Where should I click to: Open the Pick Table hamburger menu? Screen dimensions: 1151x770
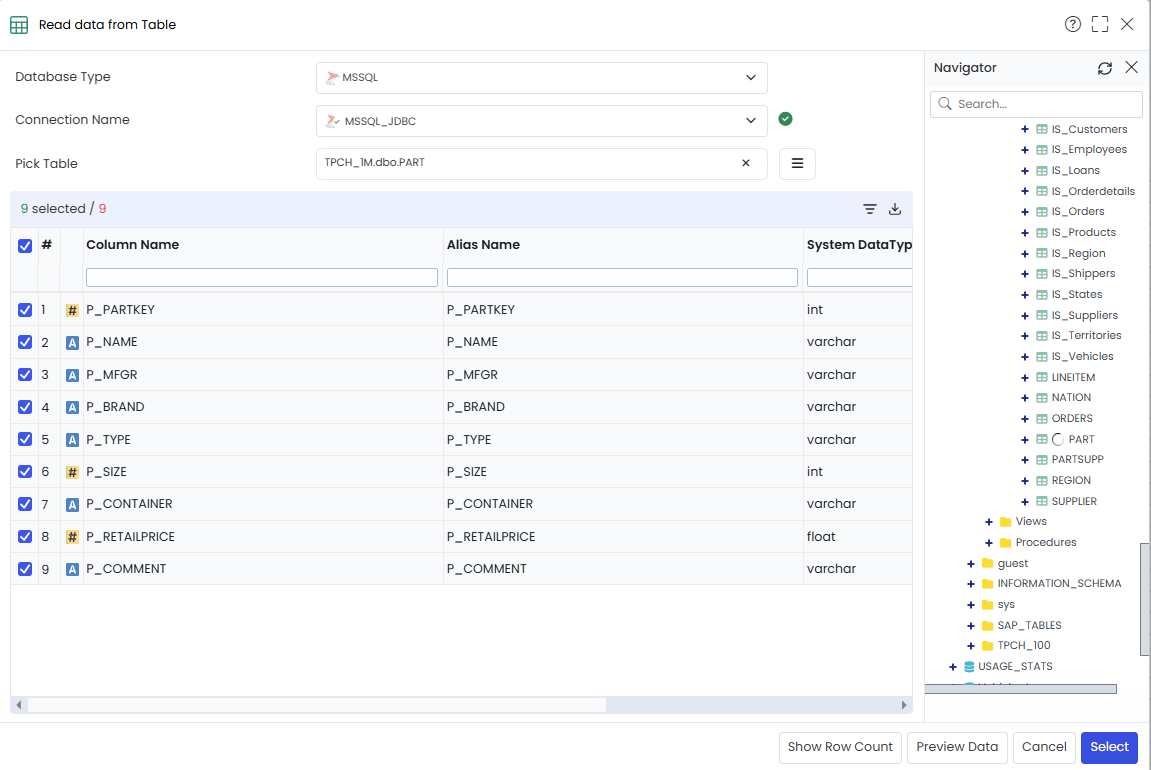[x=797, y=164]
